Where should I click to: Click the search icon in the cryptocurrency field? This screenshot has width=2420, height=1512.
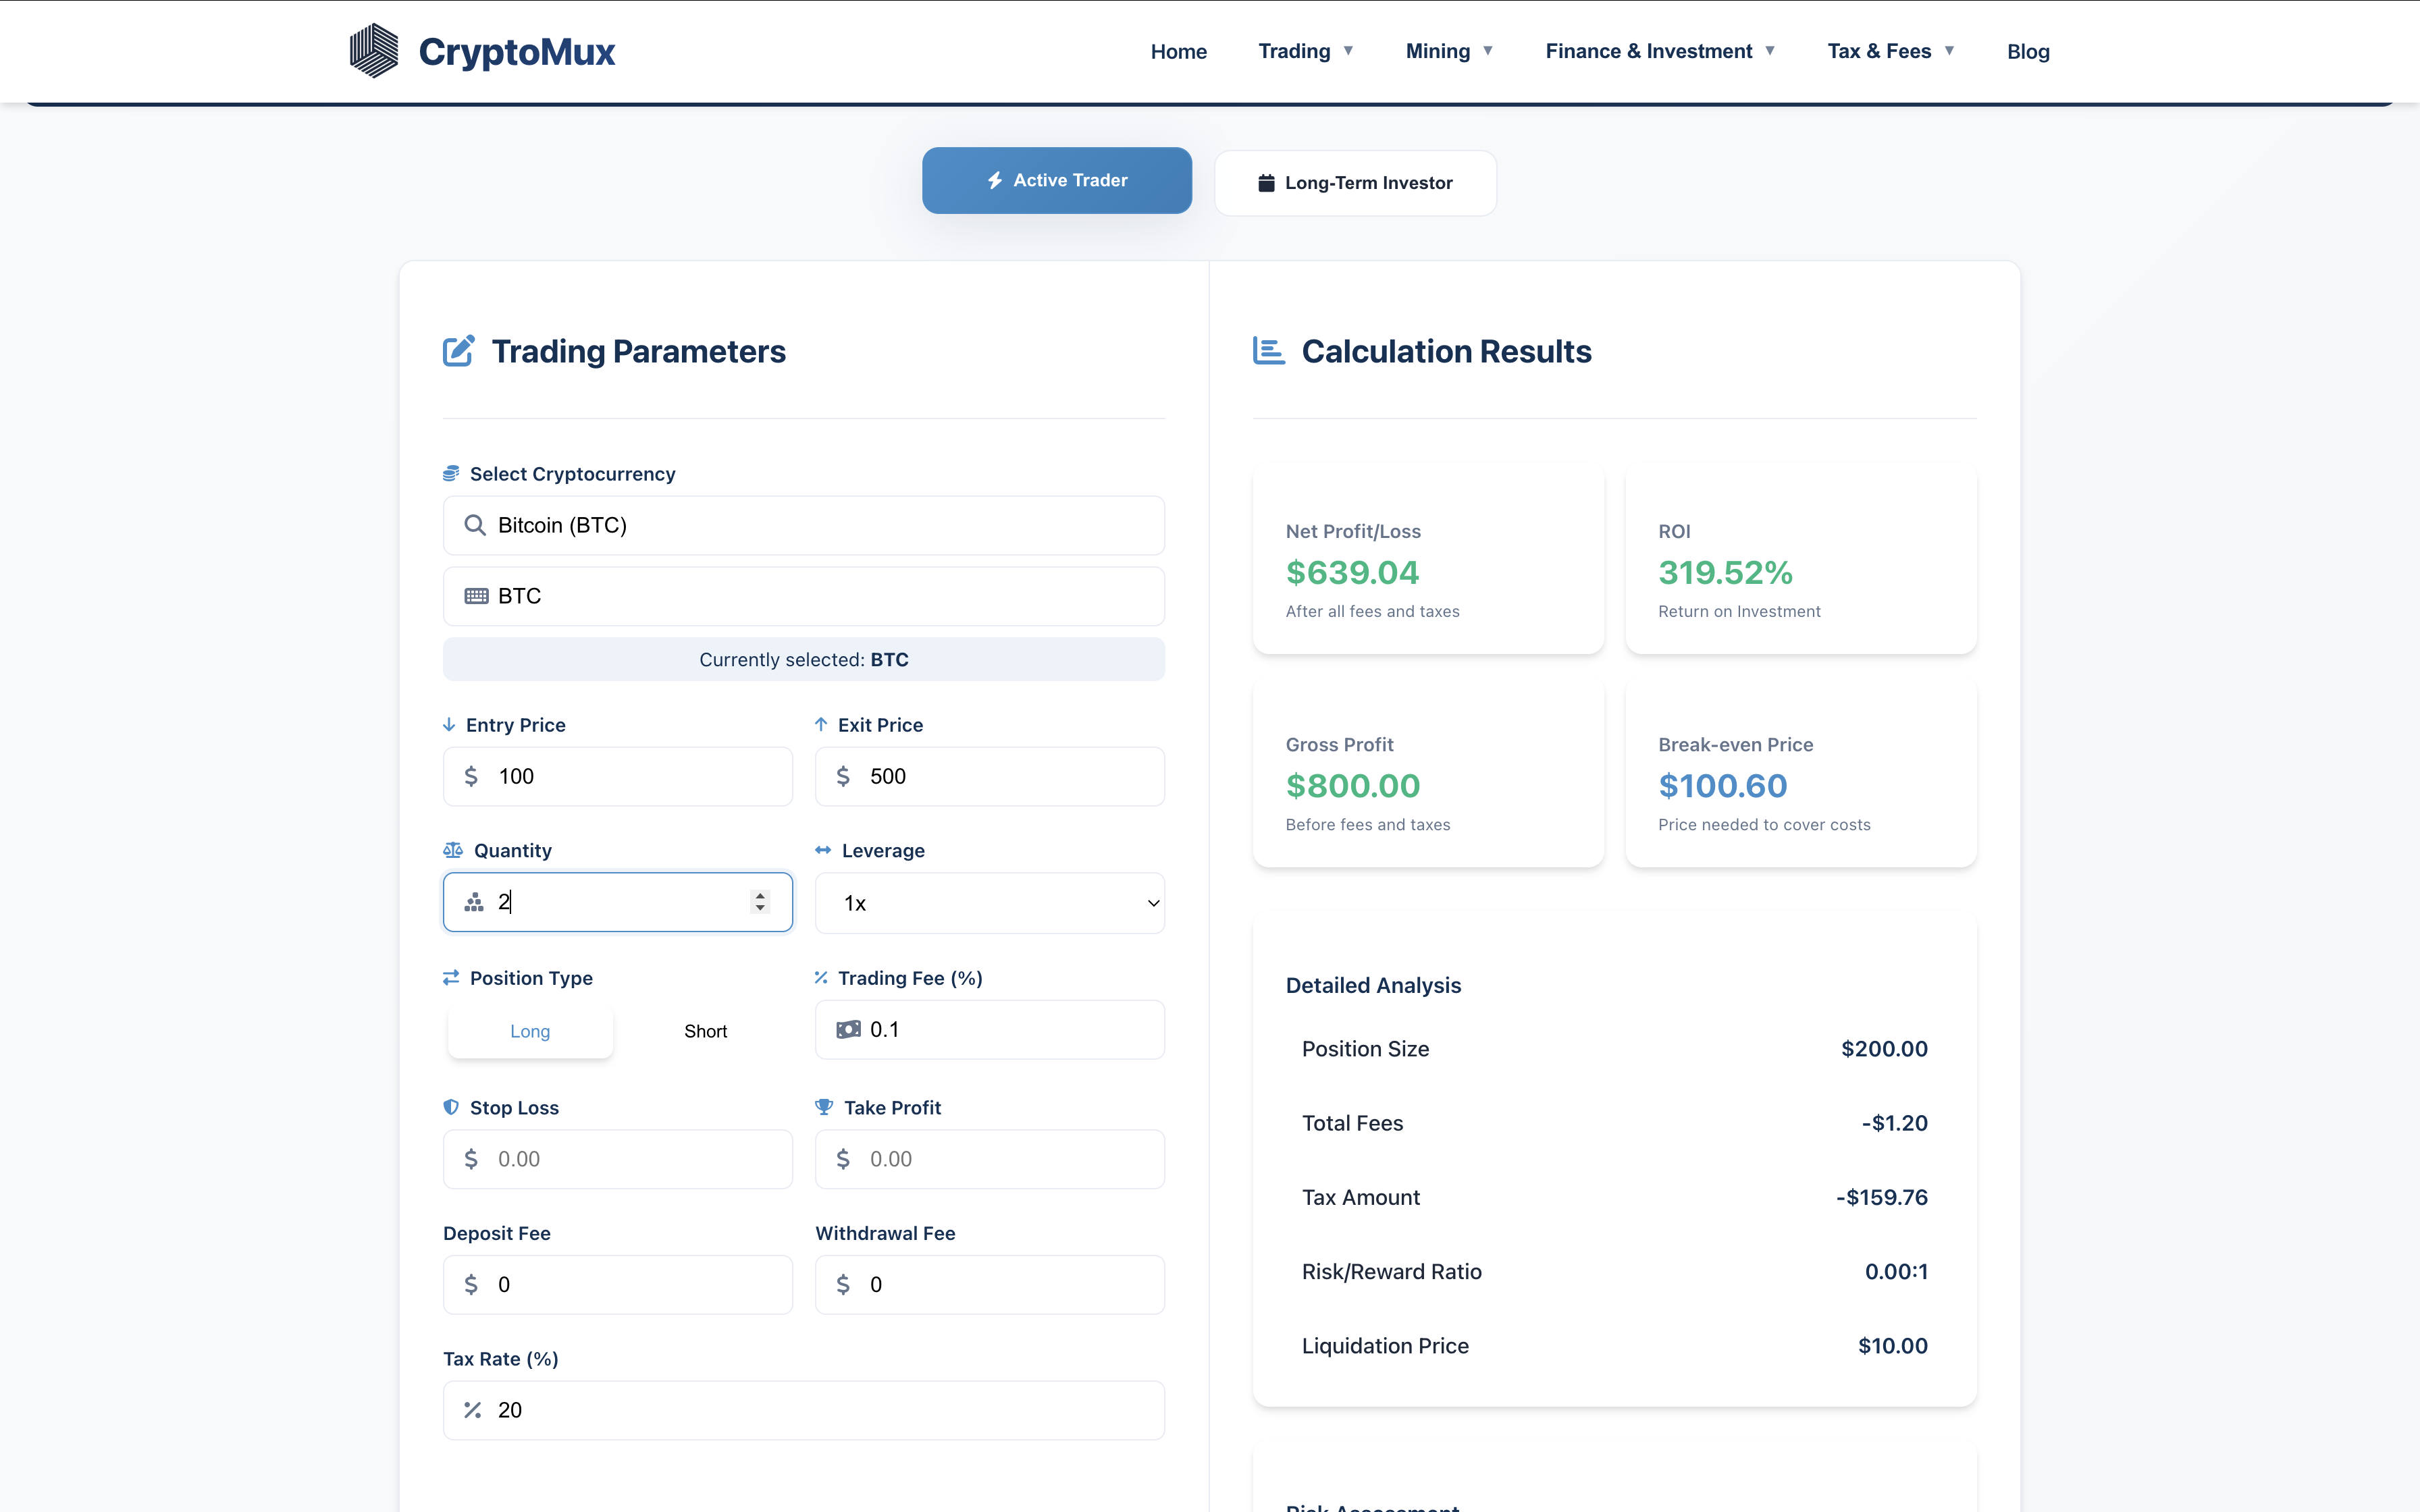pyautogui.click(x=475, y=524)
